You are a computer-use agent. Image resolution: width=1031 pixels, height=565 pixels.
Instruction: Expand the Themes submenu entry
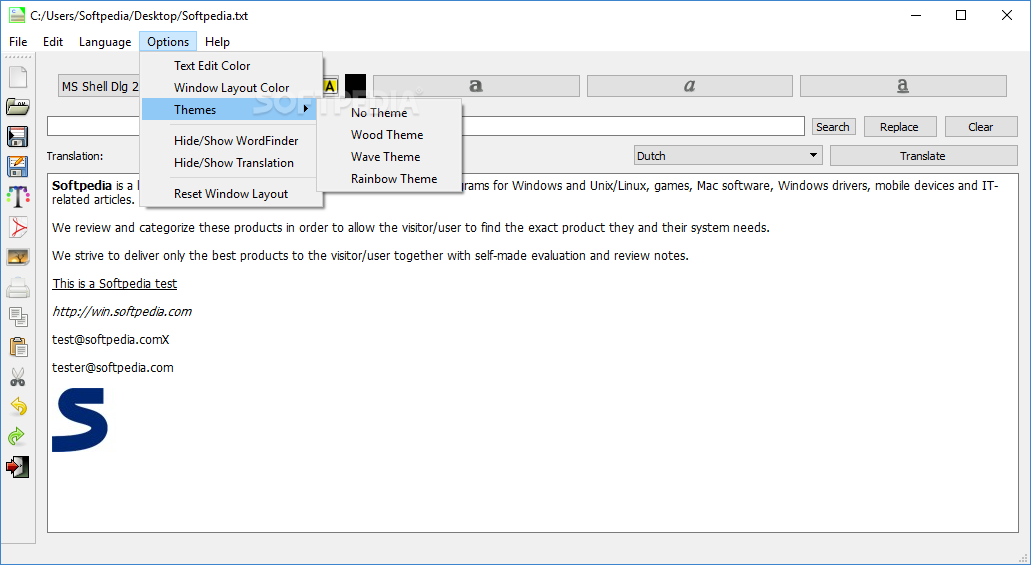point(230,110)
